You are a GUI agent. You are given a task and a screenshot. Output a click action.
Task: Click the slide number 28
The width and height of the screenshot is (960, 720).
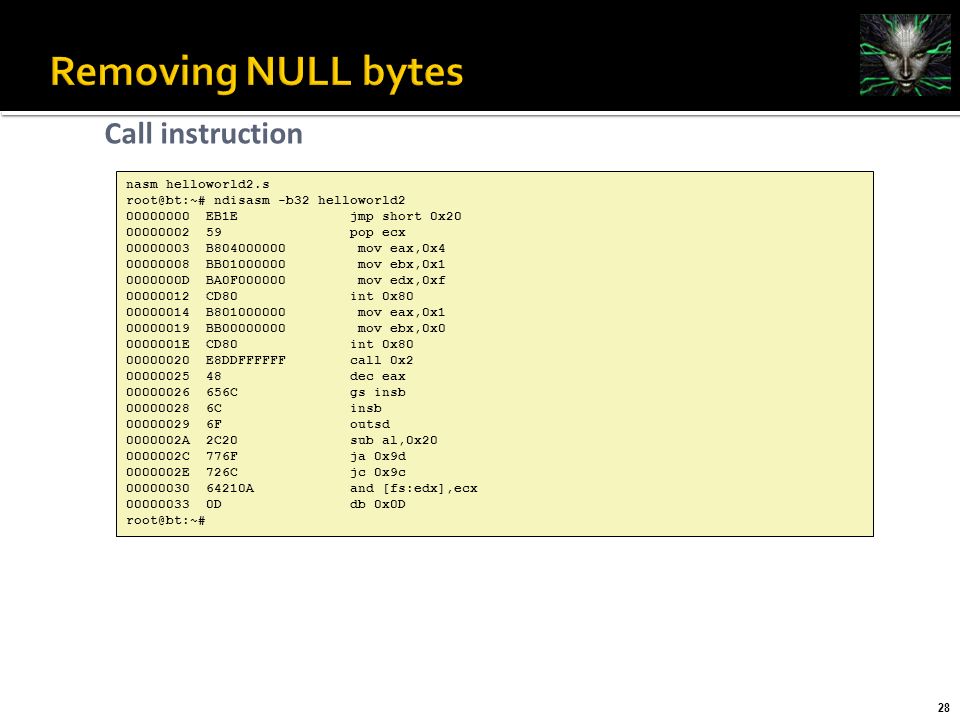point(943,708)
